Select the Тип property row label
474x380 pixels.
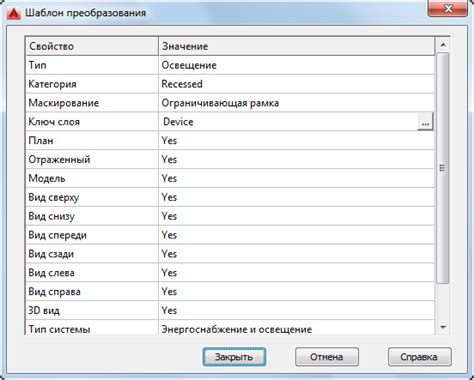[92, 65]
